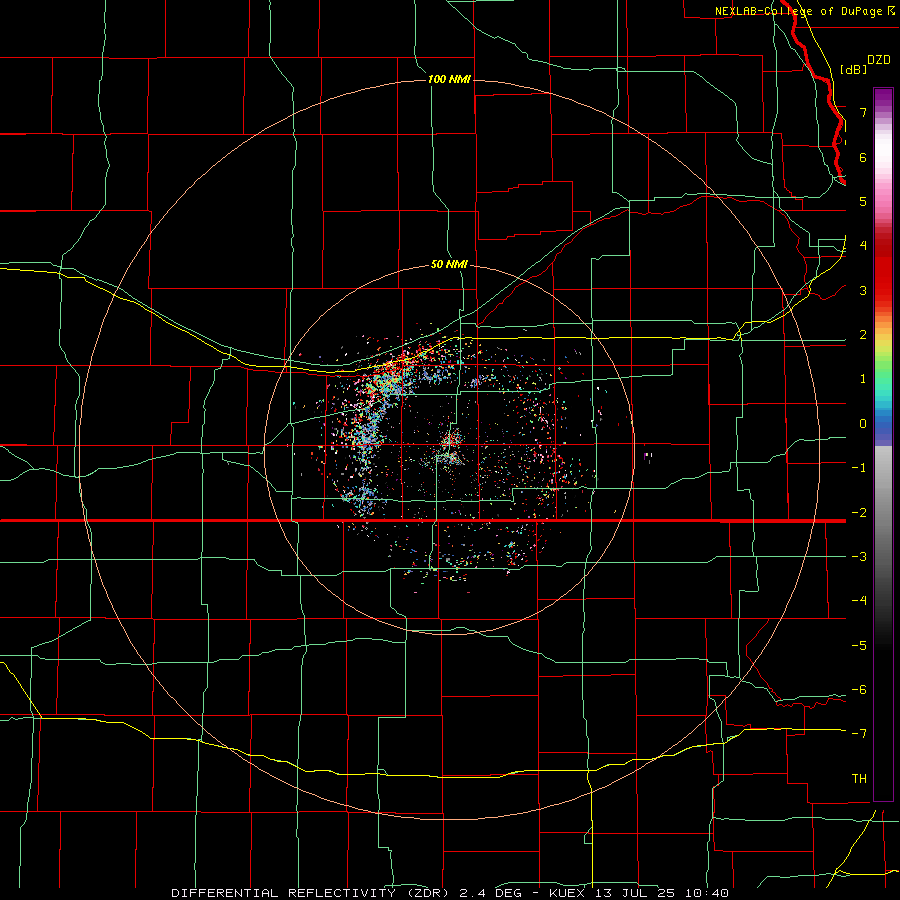The image size is (900, 900).
Task: Click the -1 value on color scale
Action: [x=859, y=468]
